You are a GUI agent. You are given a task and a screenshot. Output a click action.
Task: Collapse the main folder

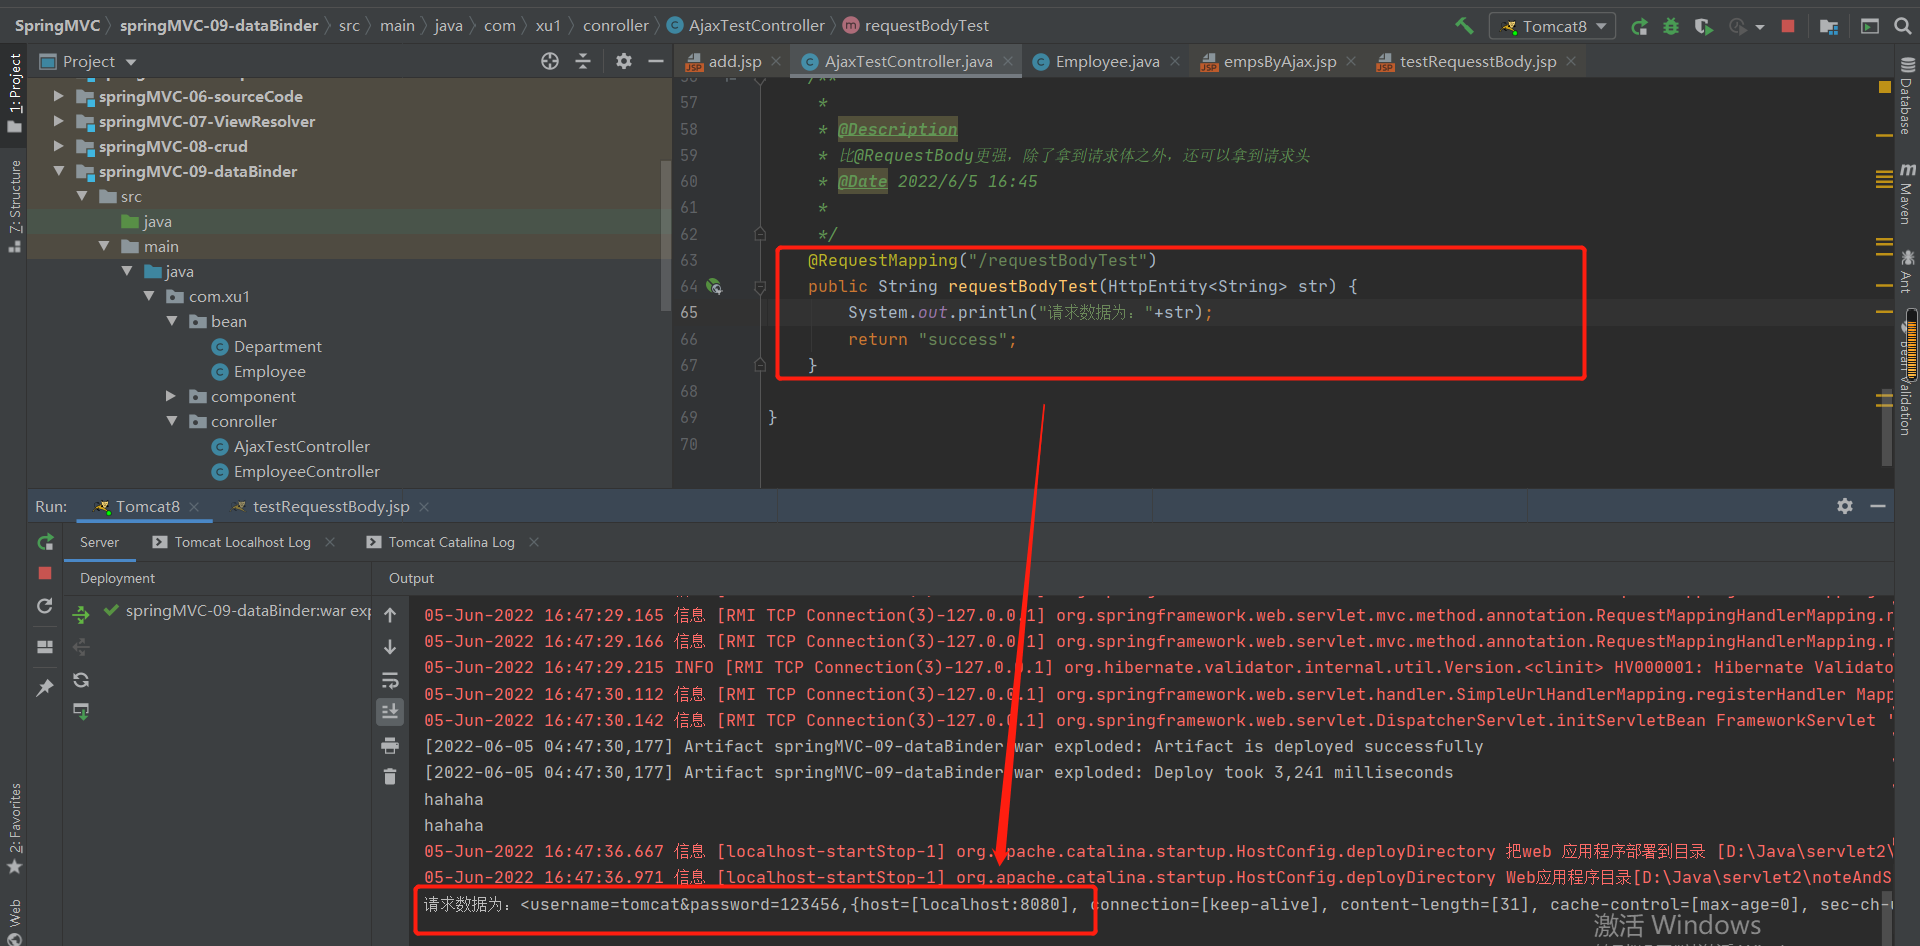click(x=104, y=246)
